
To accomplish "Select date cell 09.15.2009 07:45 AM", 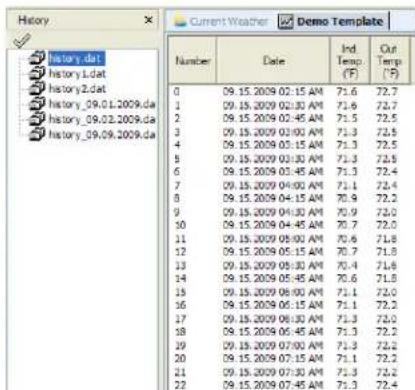I will coord(273,385).
